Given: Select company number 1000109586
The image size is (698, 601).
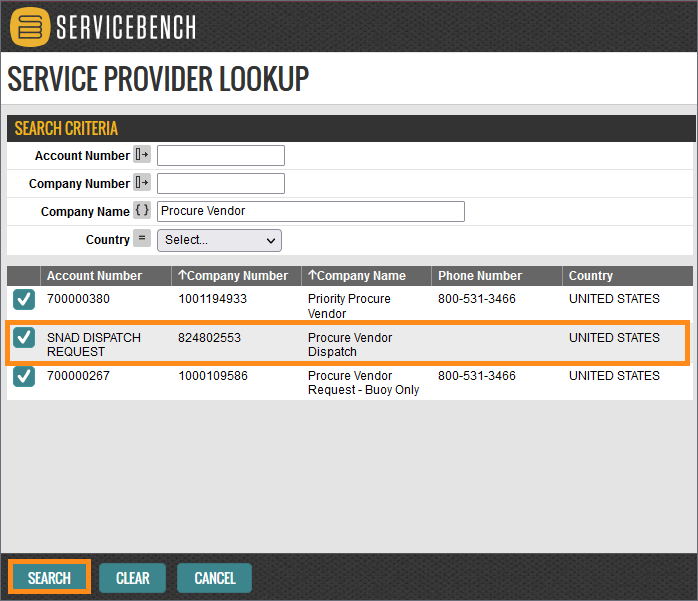Looking at the screenshot, I should (213, 376).
